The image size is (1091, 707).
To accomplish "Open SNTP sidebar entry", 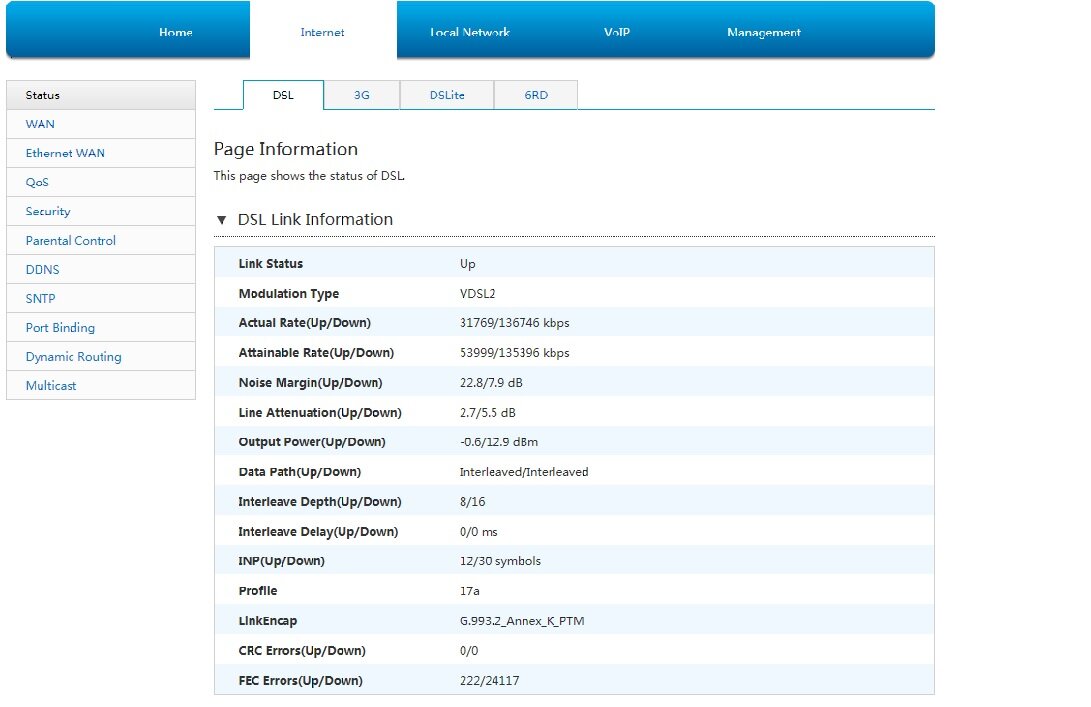I will click(101, 299).
